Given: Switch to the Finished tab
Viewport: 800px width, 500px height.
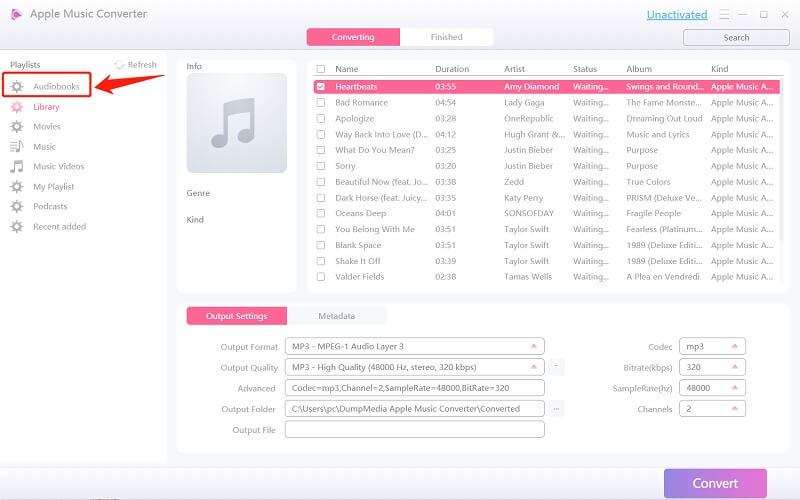Looking at the screenshot, I should (446, 37).
